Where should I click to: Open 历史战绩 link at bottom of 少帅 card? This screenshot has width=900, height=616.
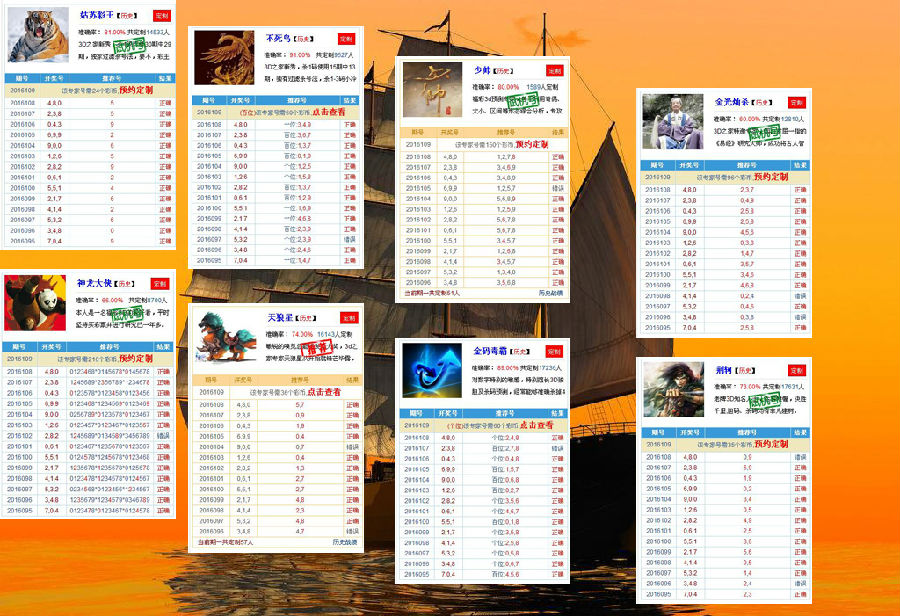tap(552, 293)
